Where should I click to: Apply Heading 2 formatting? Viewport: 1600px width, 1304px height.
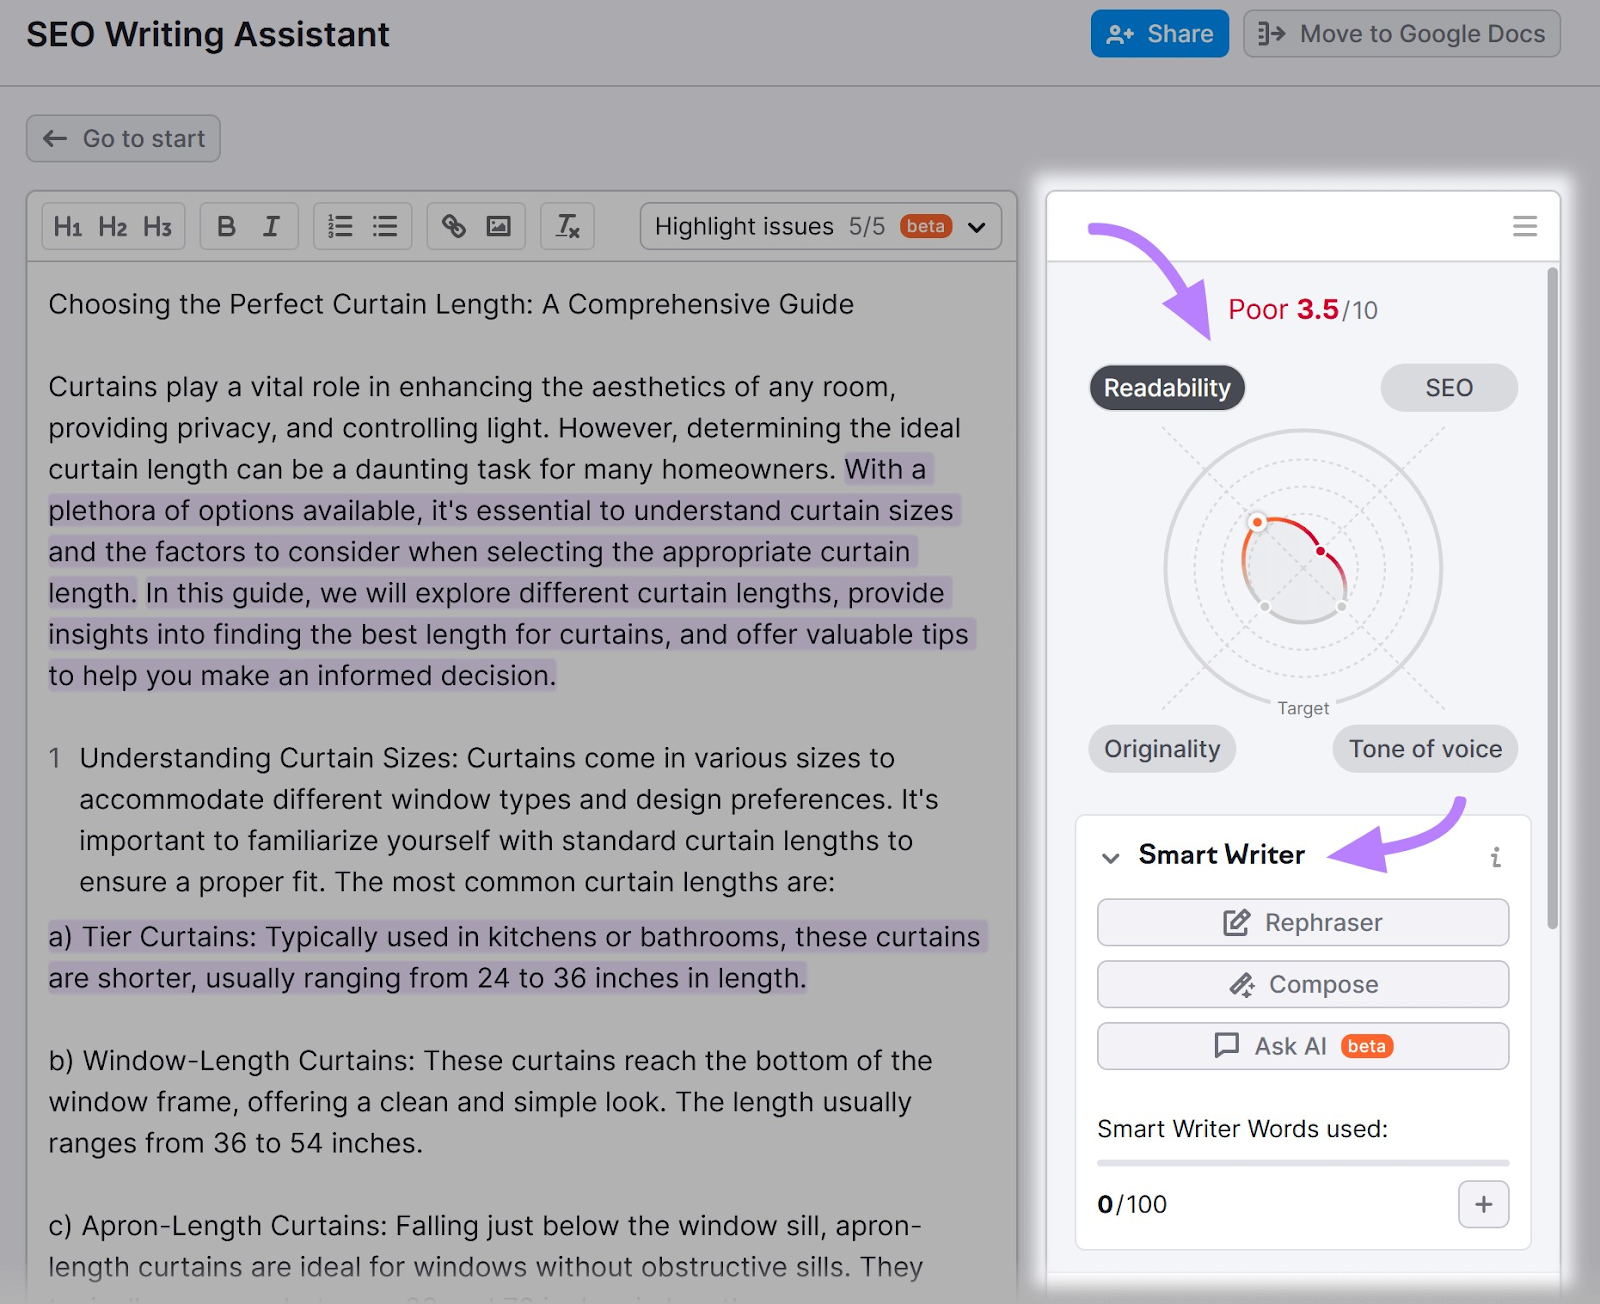(113, 227)
